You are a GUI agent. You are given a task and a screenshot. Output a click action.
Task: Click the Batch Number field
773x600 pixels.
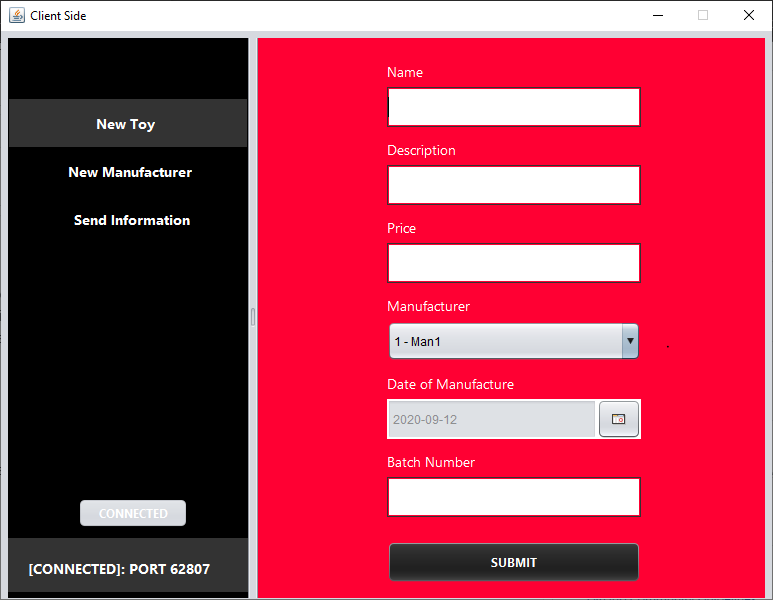(x=514, y=497)
